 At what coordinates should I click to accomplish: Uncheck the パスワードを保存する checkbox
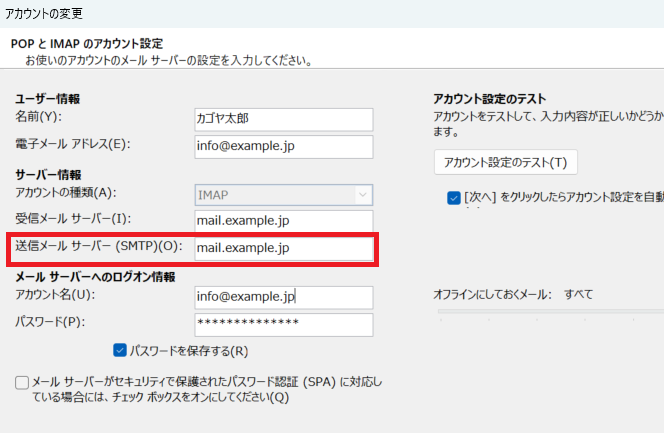120,350
